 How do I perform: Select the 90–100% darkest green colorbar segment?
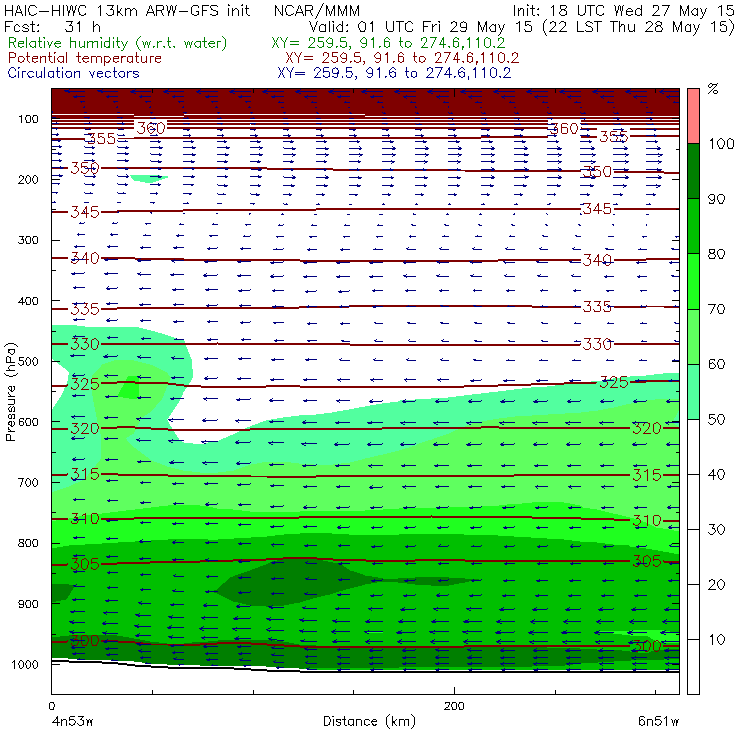[x=693, y=171]
